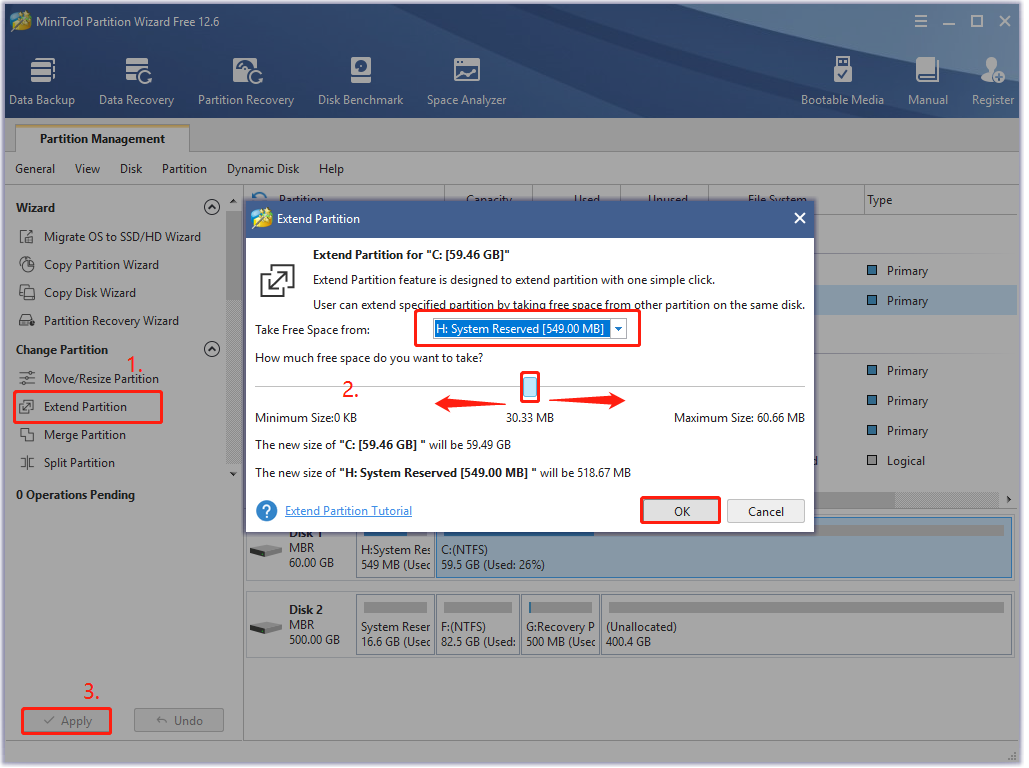Open the Partition Recovery Wizard in sidebar

click(99, 321)
